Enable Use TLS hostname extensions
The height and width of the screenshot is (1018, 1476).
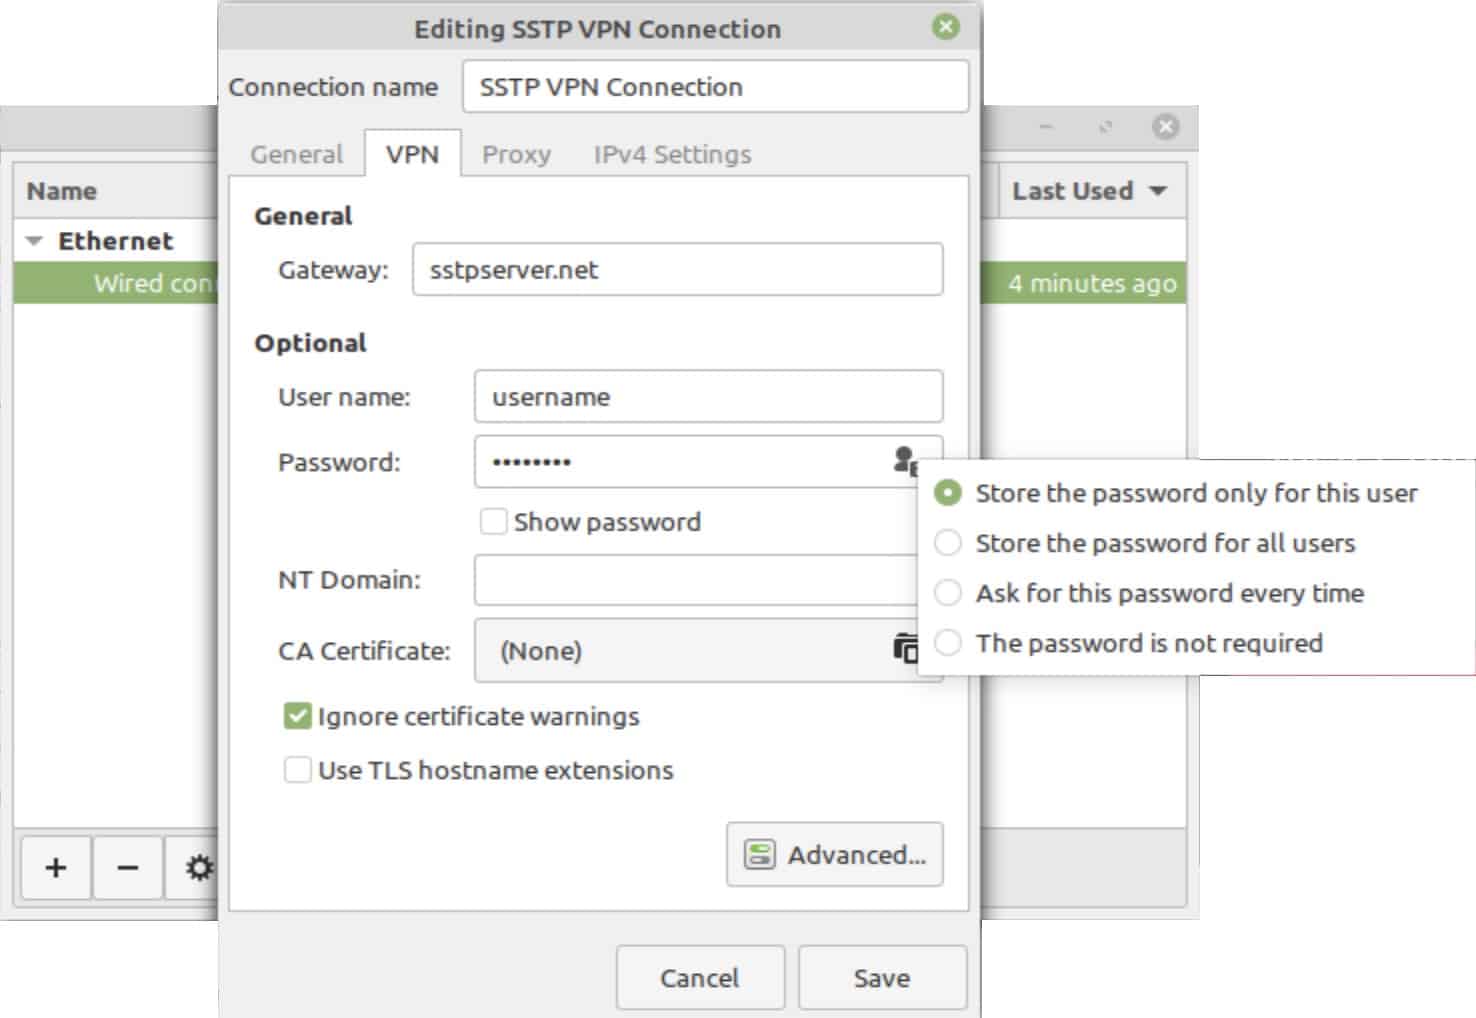click(297, 770)
